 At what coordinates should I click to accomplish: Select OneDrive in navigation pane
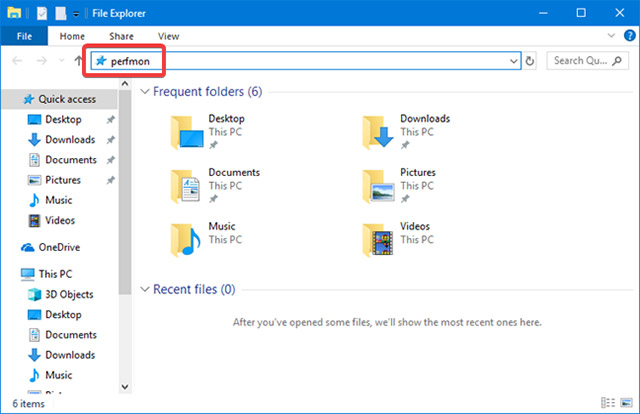[x=51, y=247]
